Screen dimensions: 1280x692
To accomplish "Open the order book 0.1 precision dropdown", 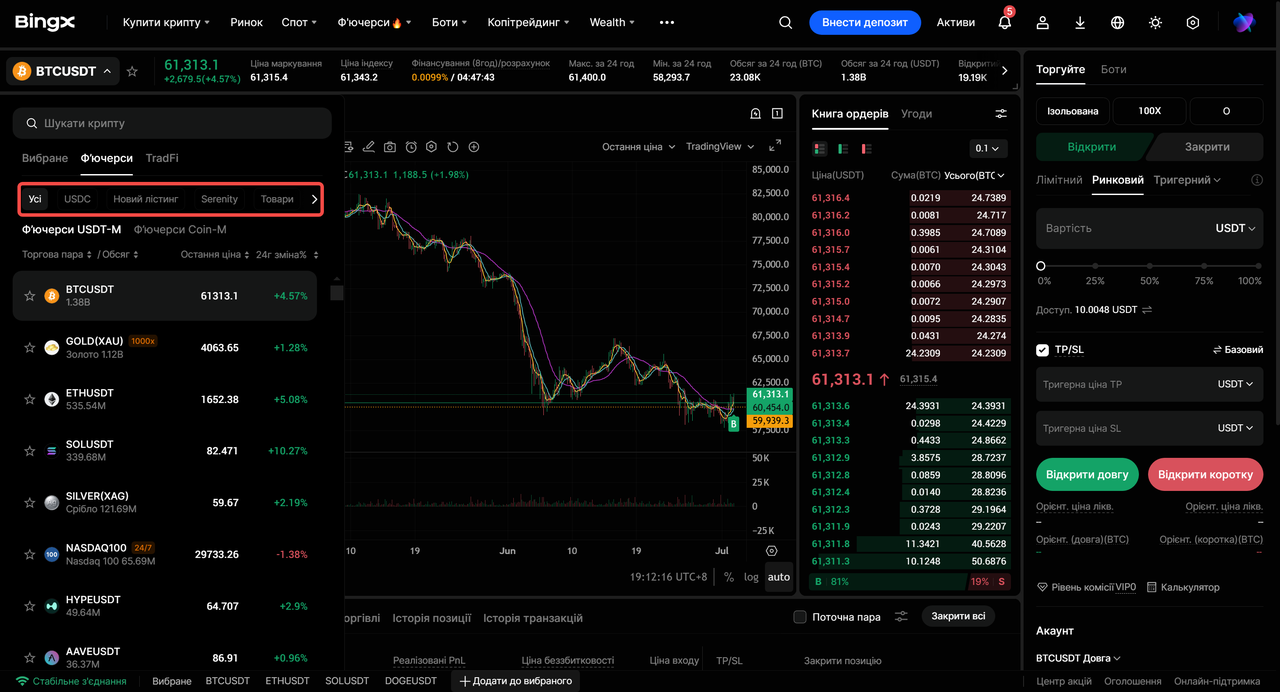I will pyautogui.click(x=988, y=148).
